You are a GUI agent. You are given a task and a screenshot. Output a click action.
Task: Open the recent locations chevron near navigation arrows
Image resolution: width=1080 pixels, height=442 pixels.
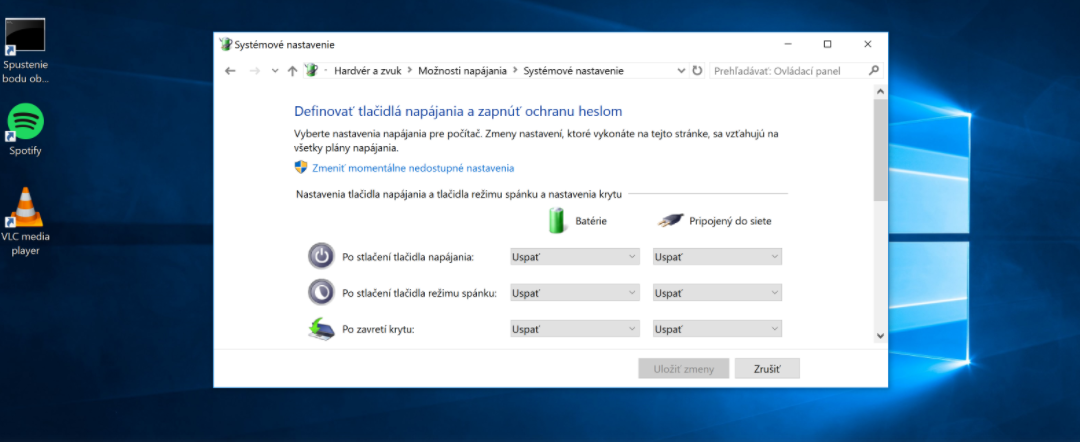point(275,71)
